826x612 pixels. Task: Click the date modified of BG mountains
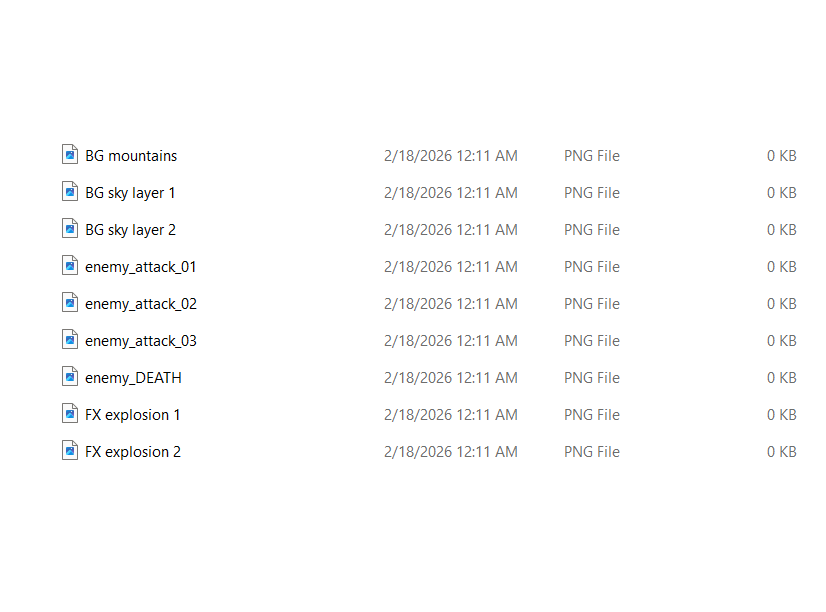(450, 156)
